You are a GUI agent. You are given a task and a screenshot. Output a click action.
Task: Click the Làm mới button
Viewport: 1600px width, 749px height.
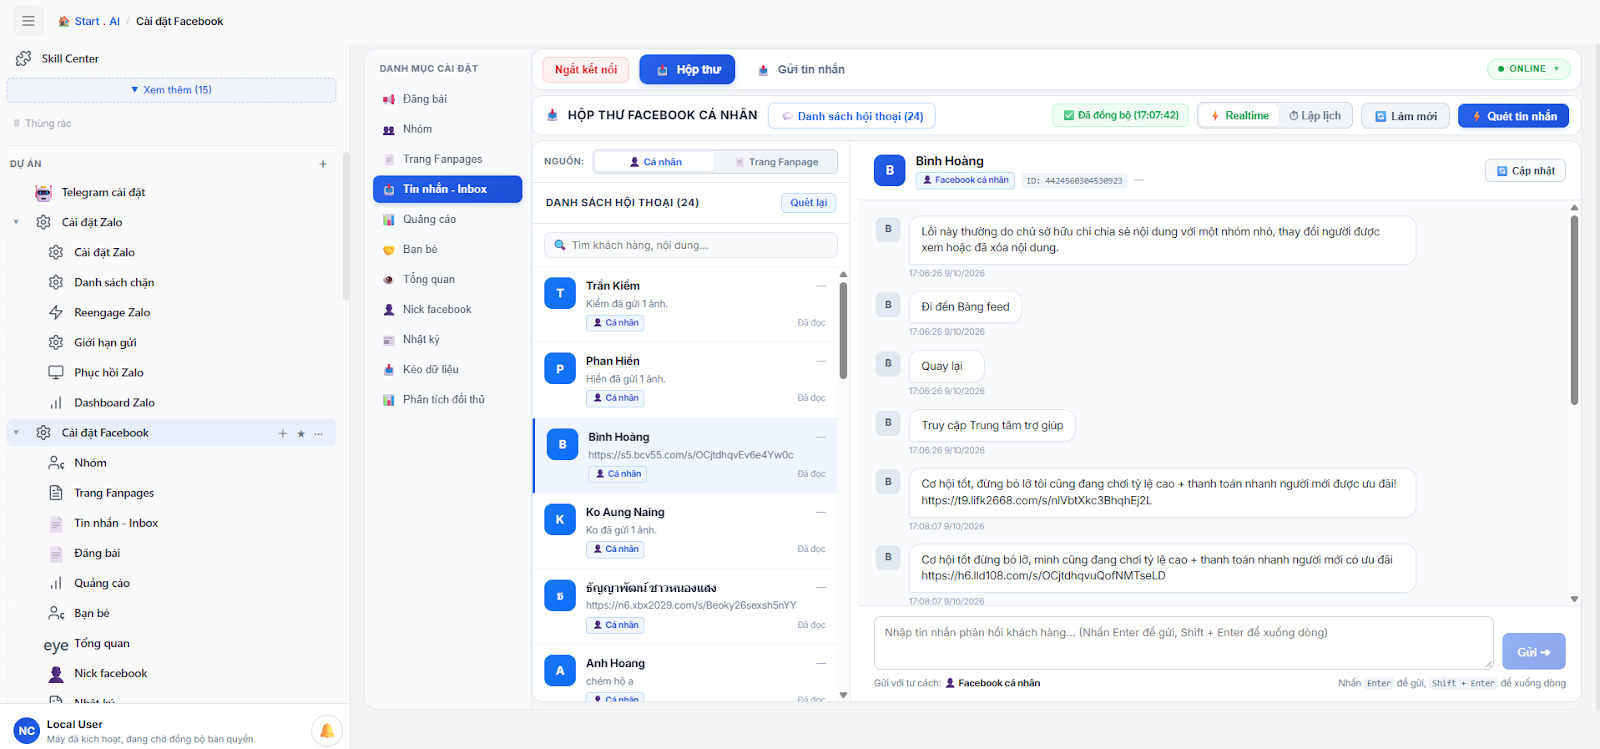tap(1406, 116)
